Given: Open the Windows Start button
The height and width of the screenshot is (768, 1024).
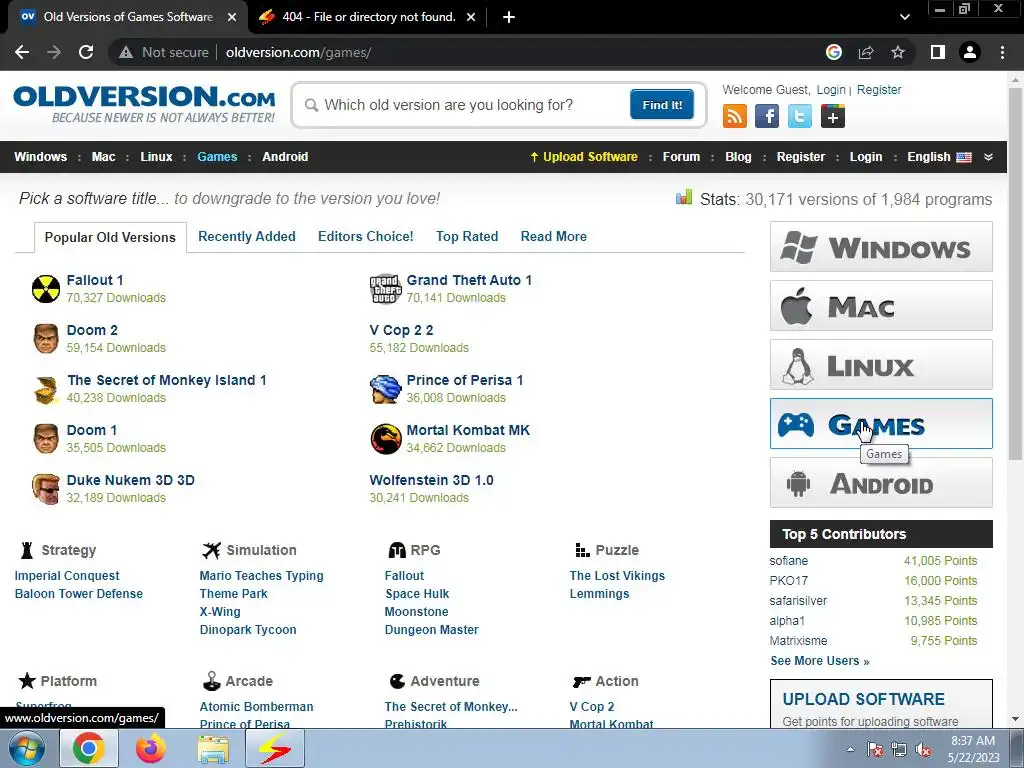Looking at the screenshot, I should click(x=26, y=748).
